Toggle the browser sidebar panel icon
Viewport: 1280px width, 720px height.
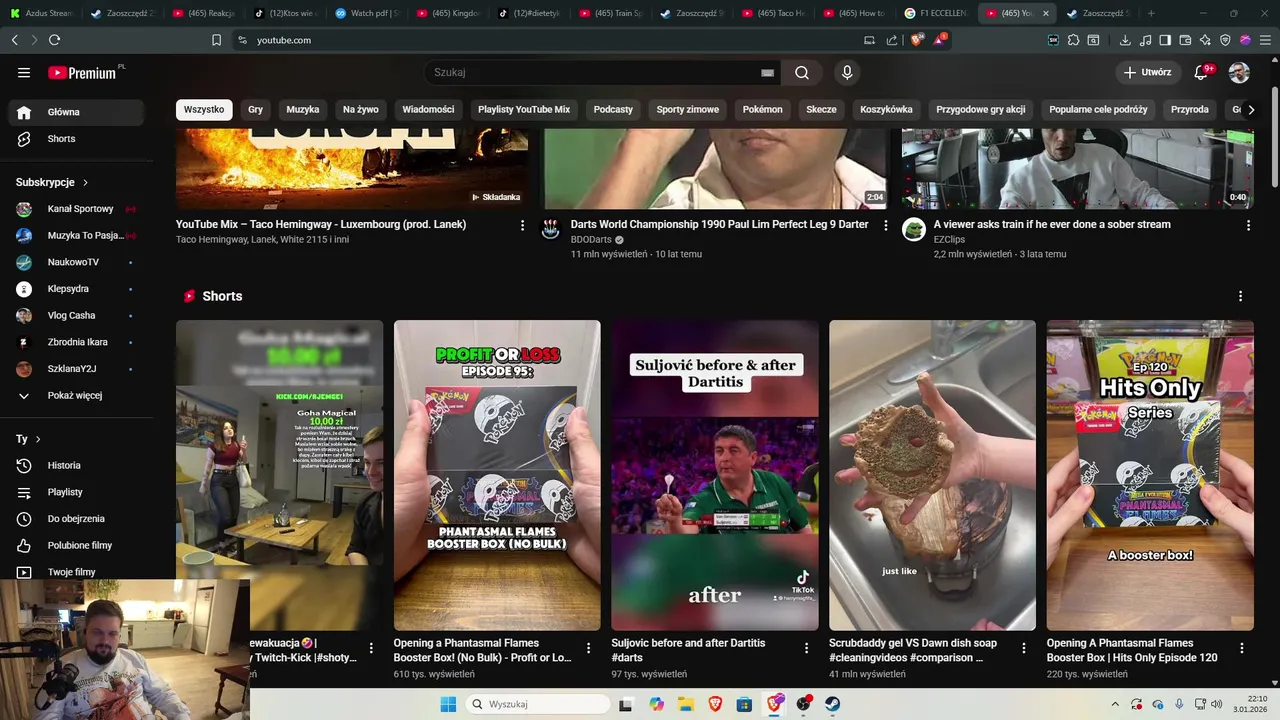click(x=1165, y=40)
